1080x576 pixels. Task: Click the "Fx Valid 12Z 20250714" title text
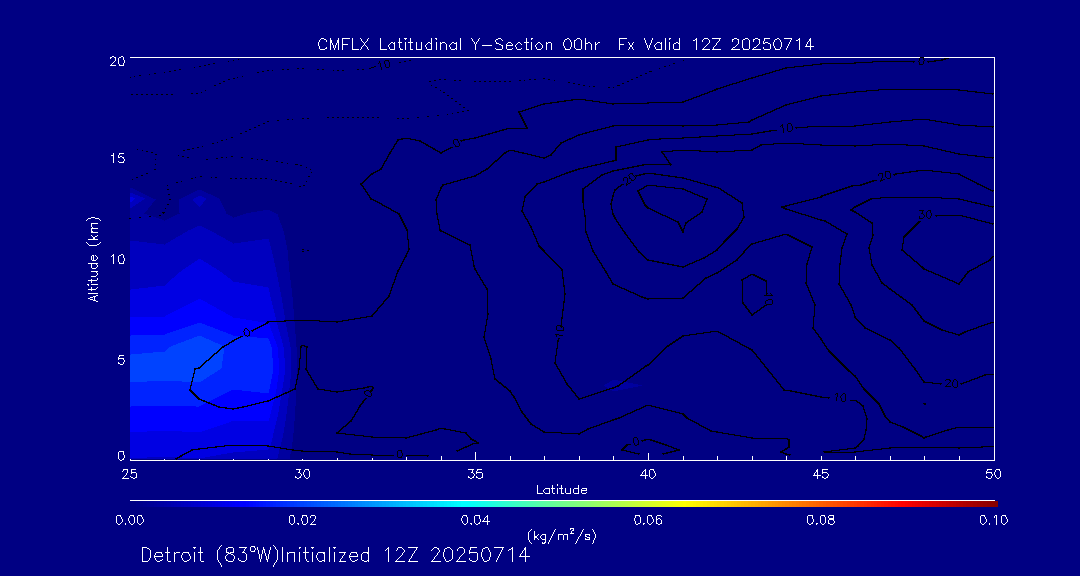point(716,45)
